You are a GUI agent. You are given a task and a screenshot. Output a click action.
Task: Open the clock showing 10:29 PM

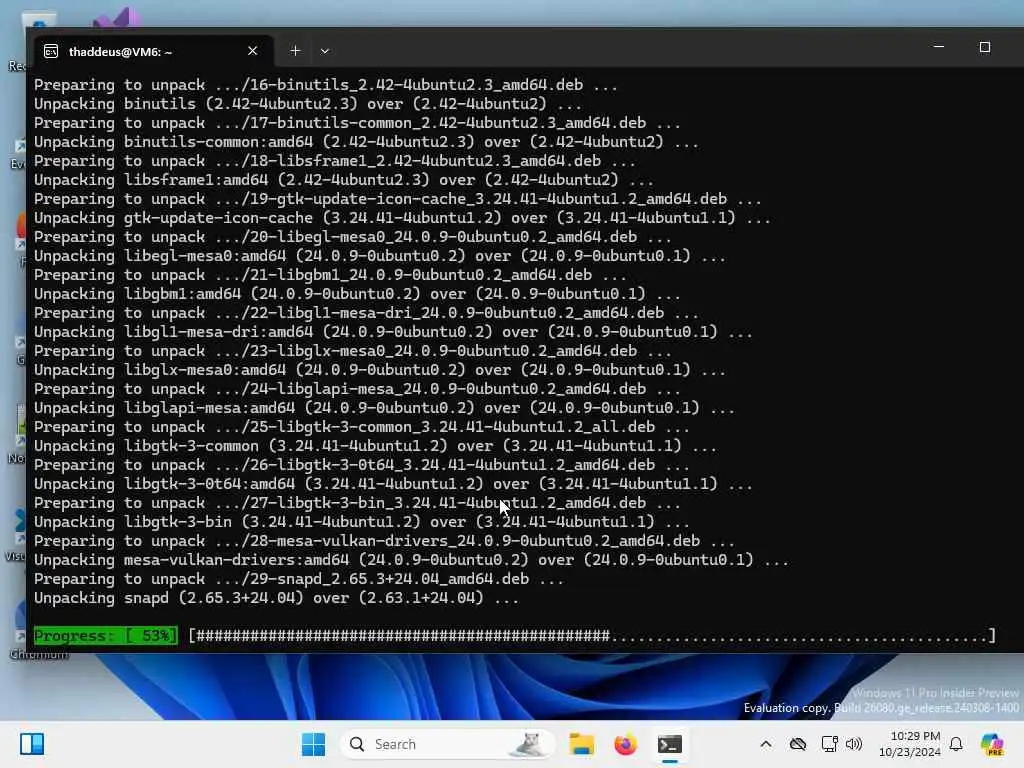(910, 744)
